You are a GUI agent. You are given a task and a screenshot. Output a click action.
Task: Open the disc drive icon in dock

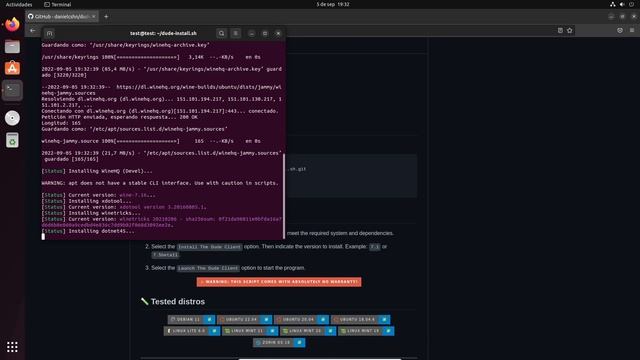point(12,118)
